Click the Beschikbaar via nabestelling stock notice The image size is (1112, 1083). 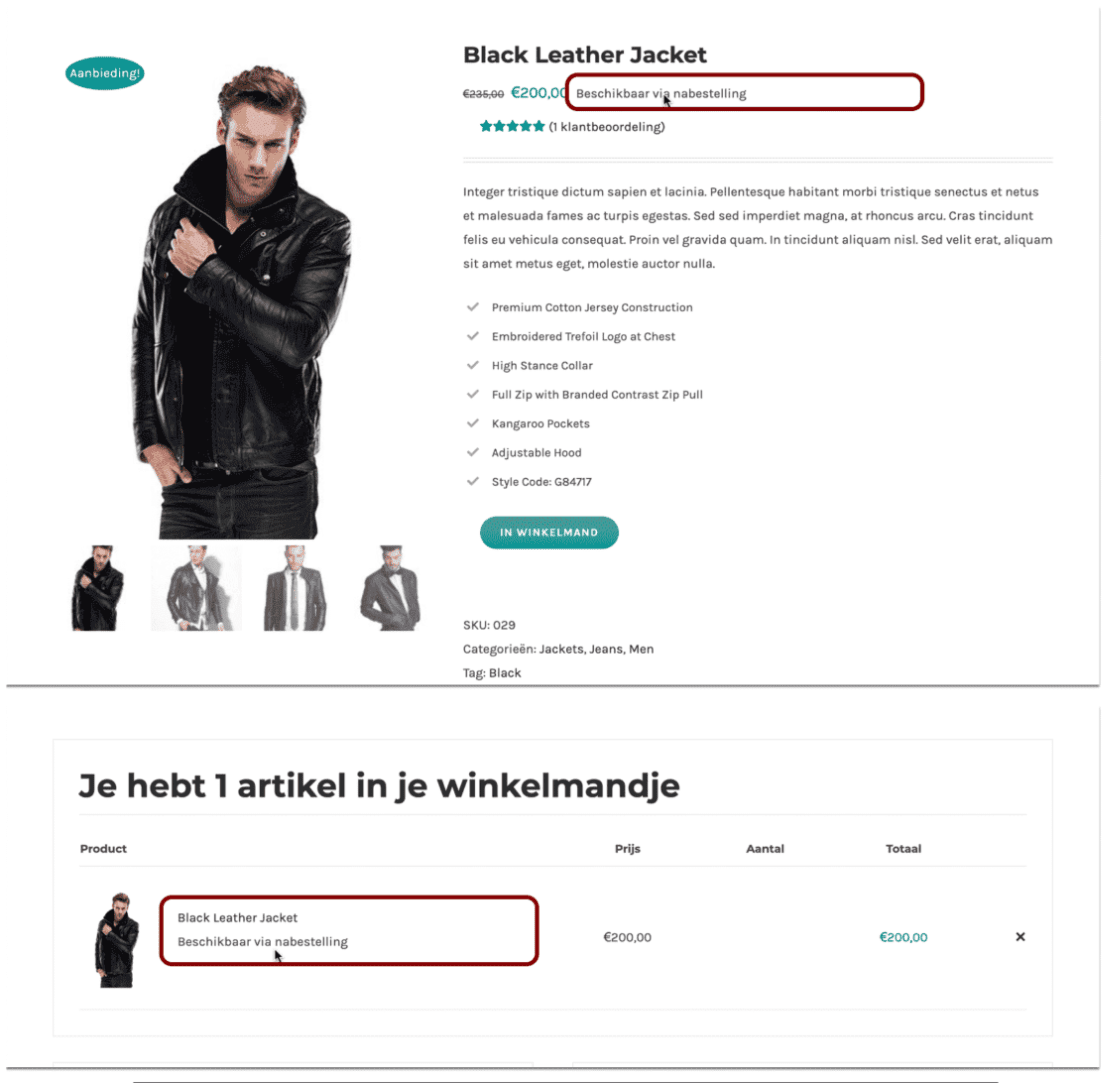pos(661,94)
